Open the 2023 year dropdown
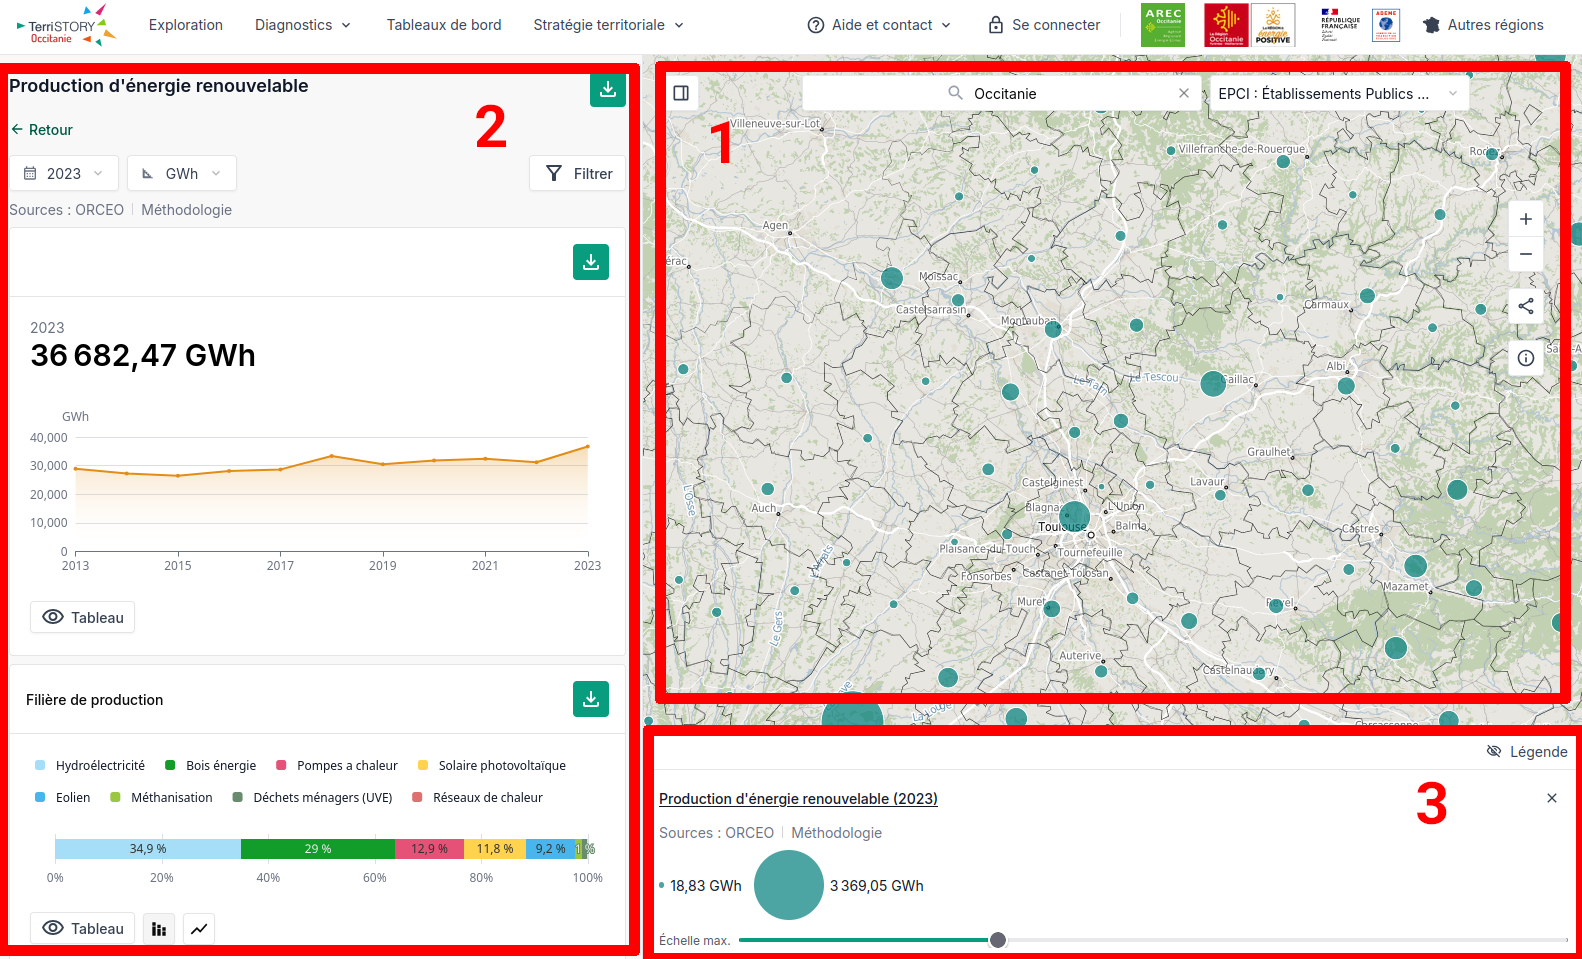 pos(64,173)
